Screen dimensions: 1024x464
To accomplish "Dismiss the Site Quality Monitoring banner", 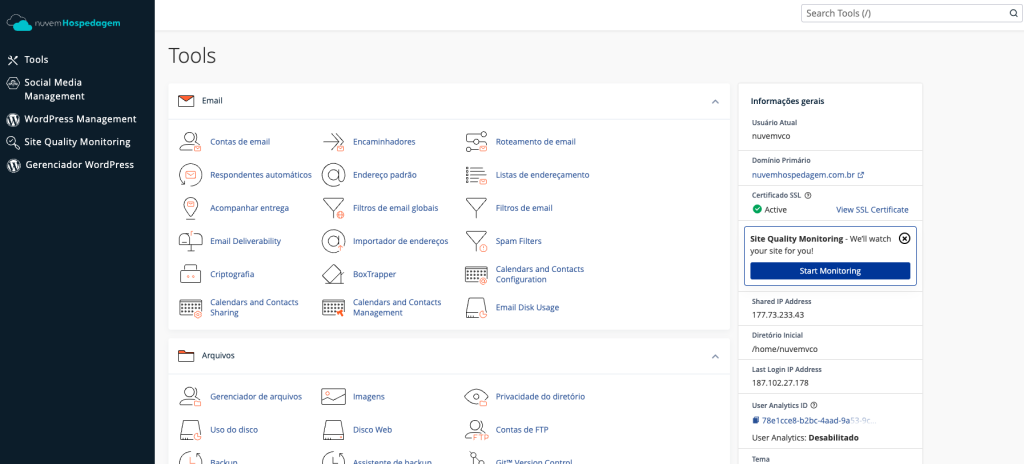I will pos(904,239).
